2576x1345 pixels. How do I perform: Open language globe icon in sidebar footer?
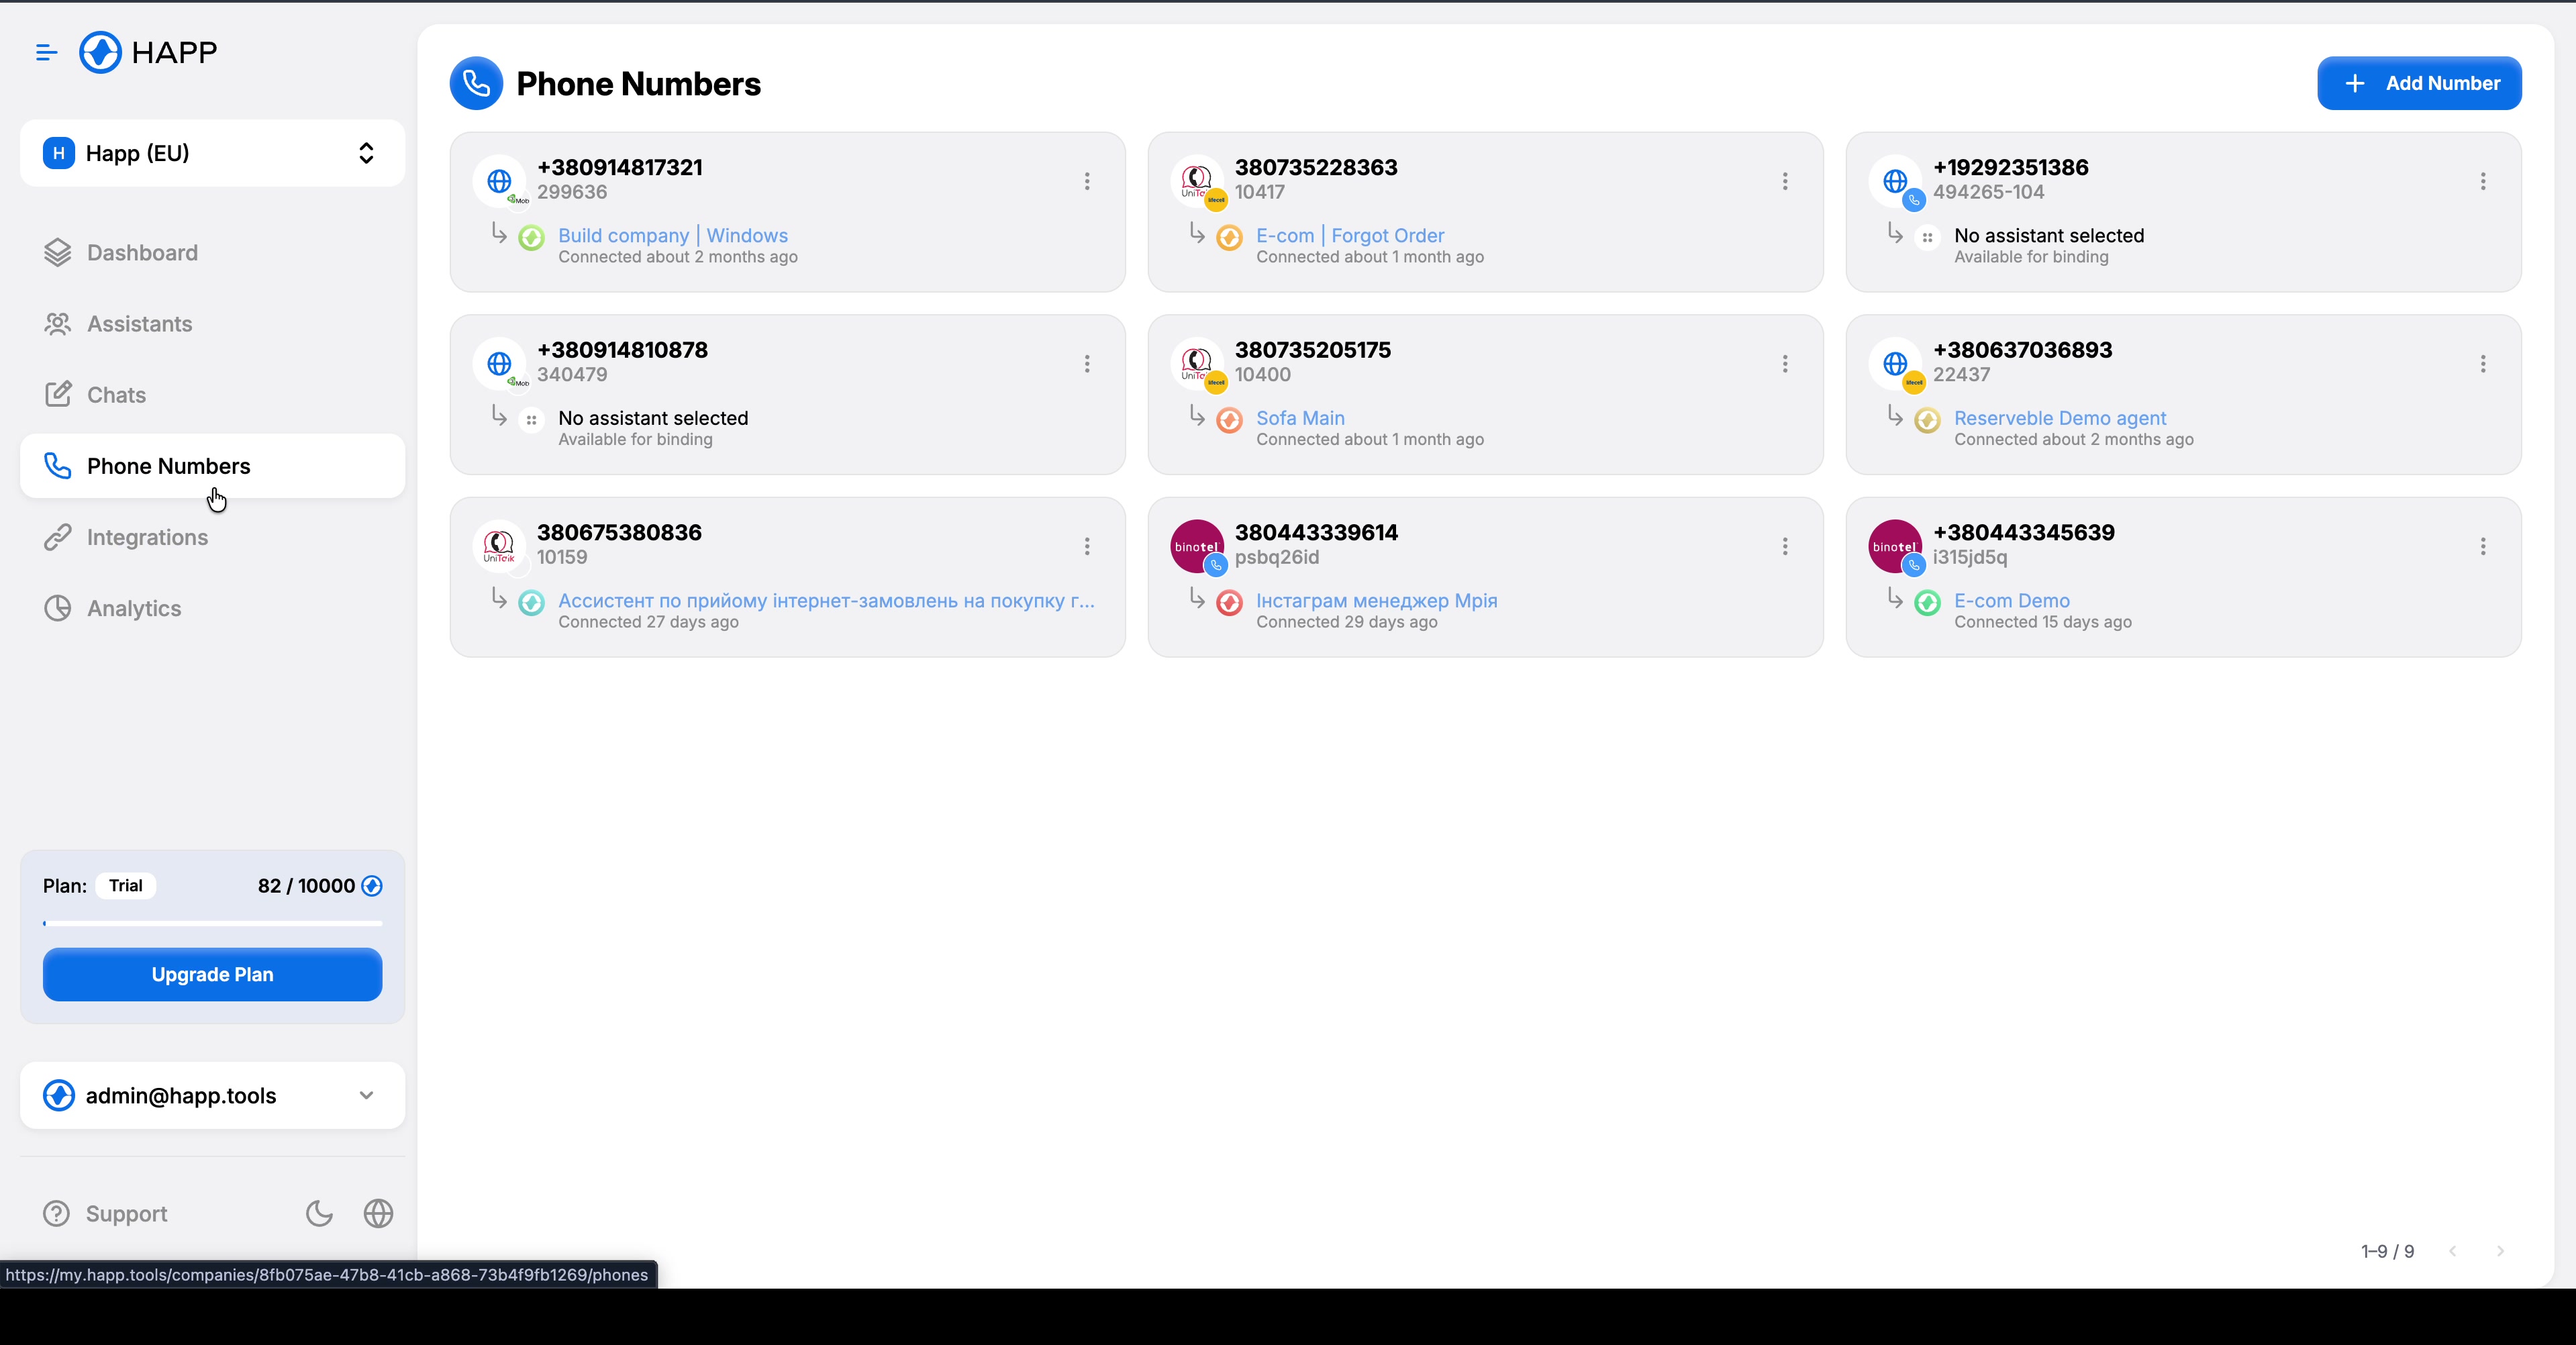click(x=378, y=1213)
